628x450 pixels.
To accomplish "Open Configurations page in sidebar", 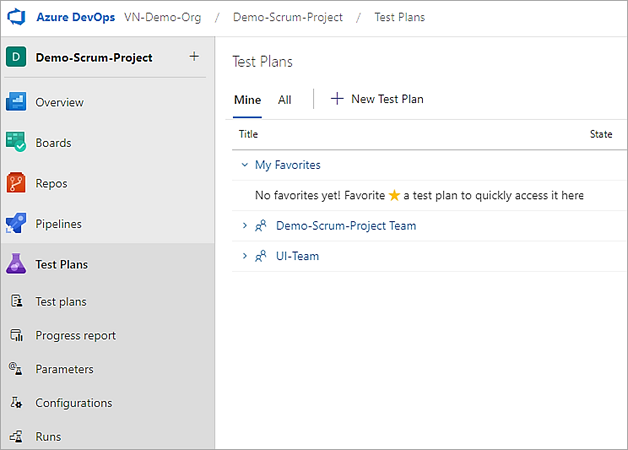I will [73, 403].
